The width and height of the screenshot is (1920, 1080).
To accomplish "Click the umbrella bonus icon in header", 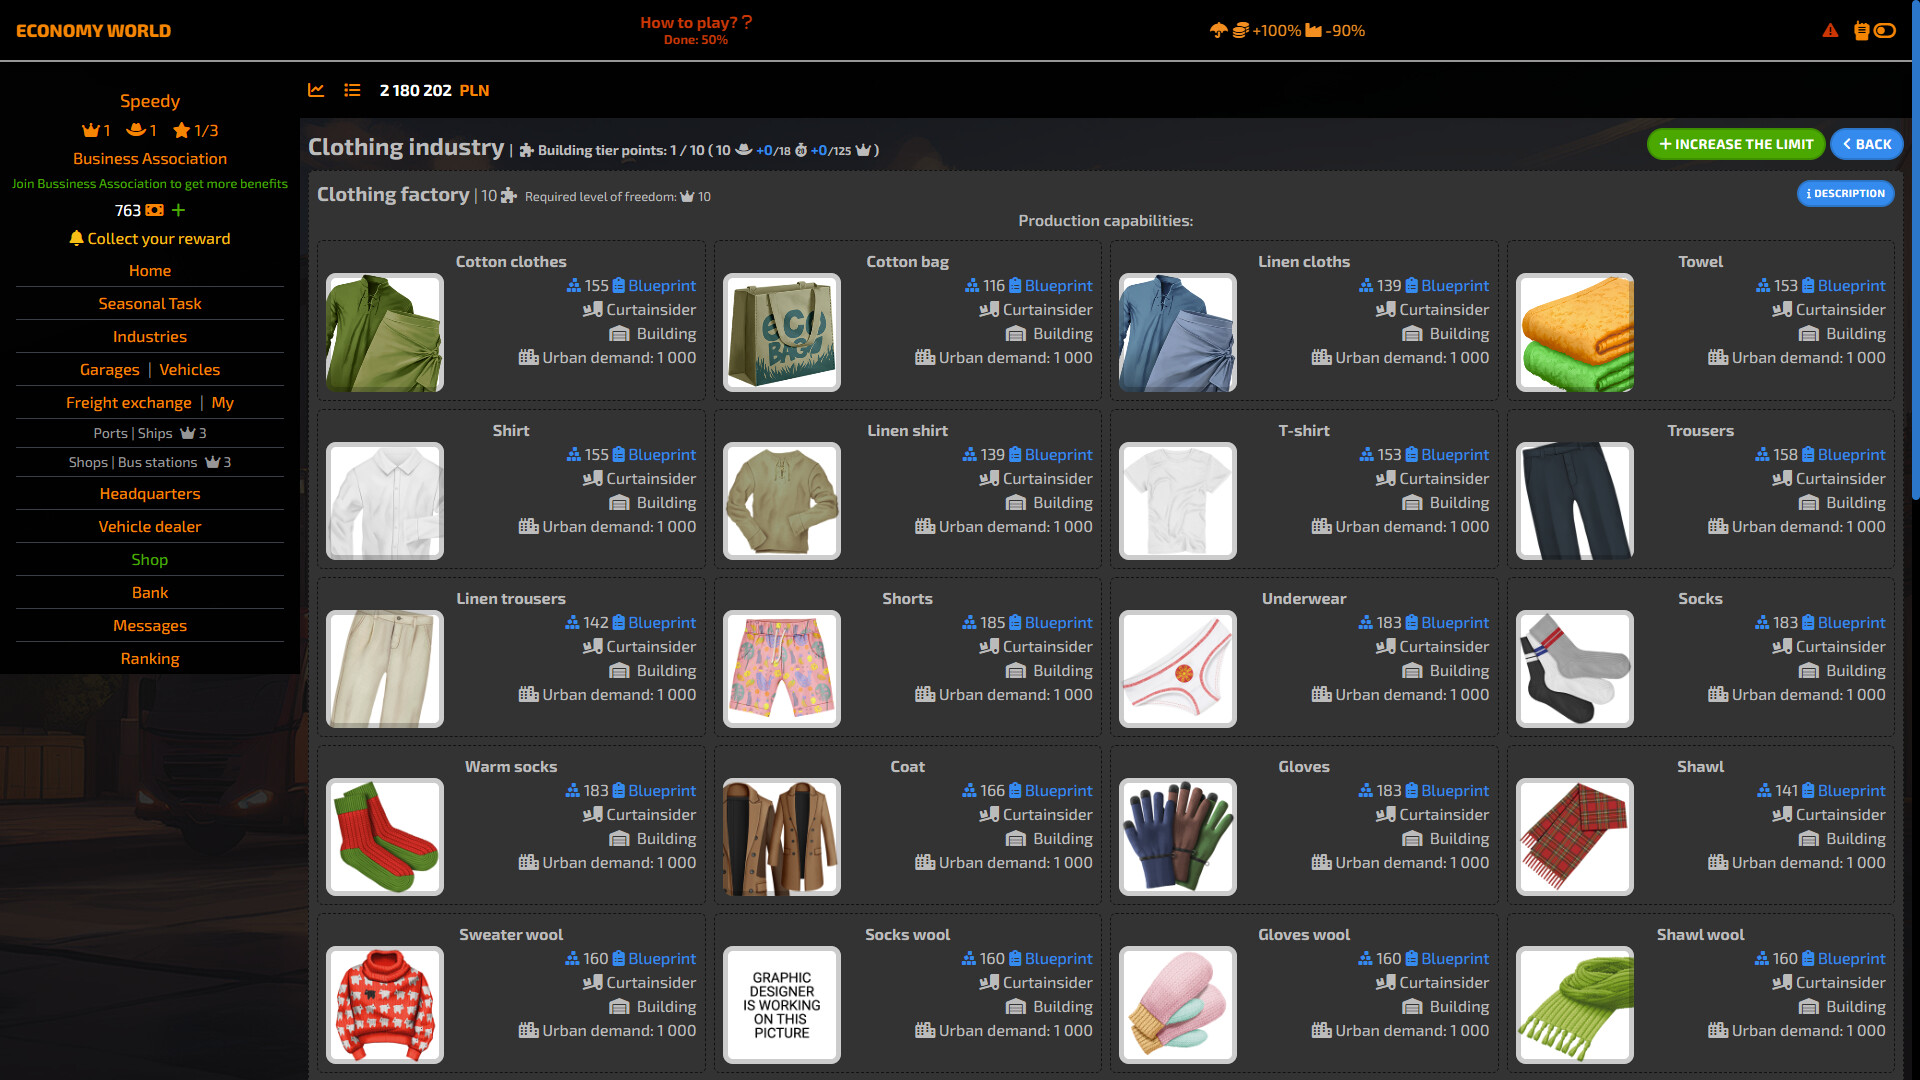I will click(1218, 31).
